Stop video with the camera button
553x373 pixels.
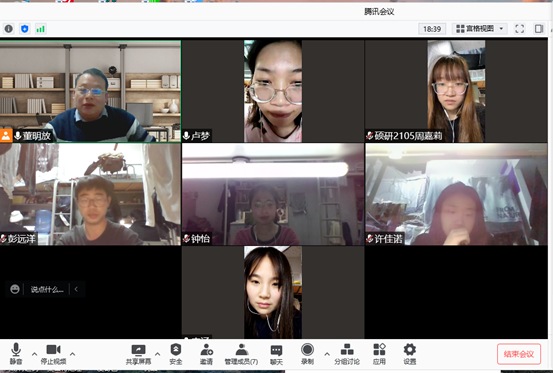tap(53, 354)
